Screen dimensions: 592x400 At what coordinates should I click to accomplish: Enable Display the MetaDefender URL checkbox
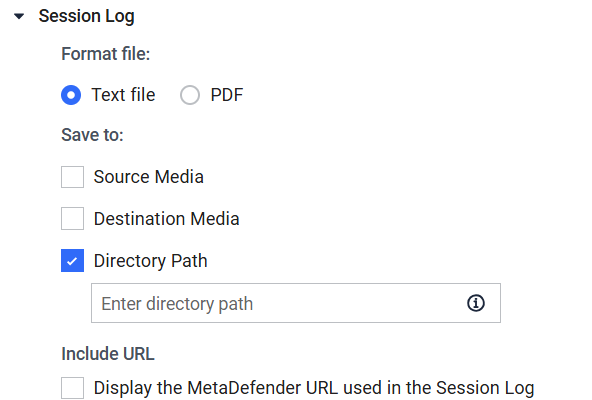[72, 388]
